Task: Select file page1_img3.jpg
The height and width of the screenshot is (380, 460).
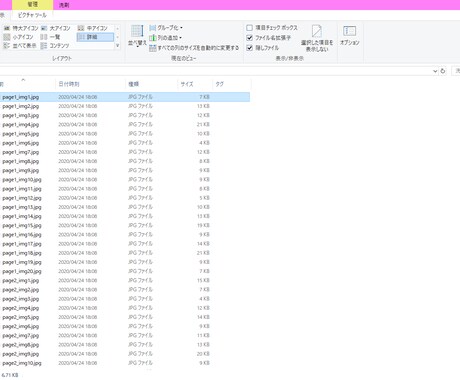Action: coord(125,115)
